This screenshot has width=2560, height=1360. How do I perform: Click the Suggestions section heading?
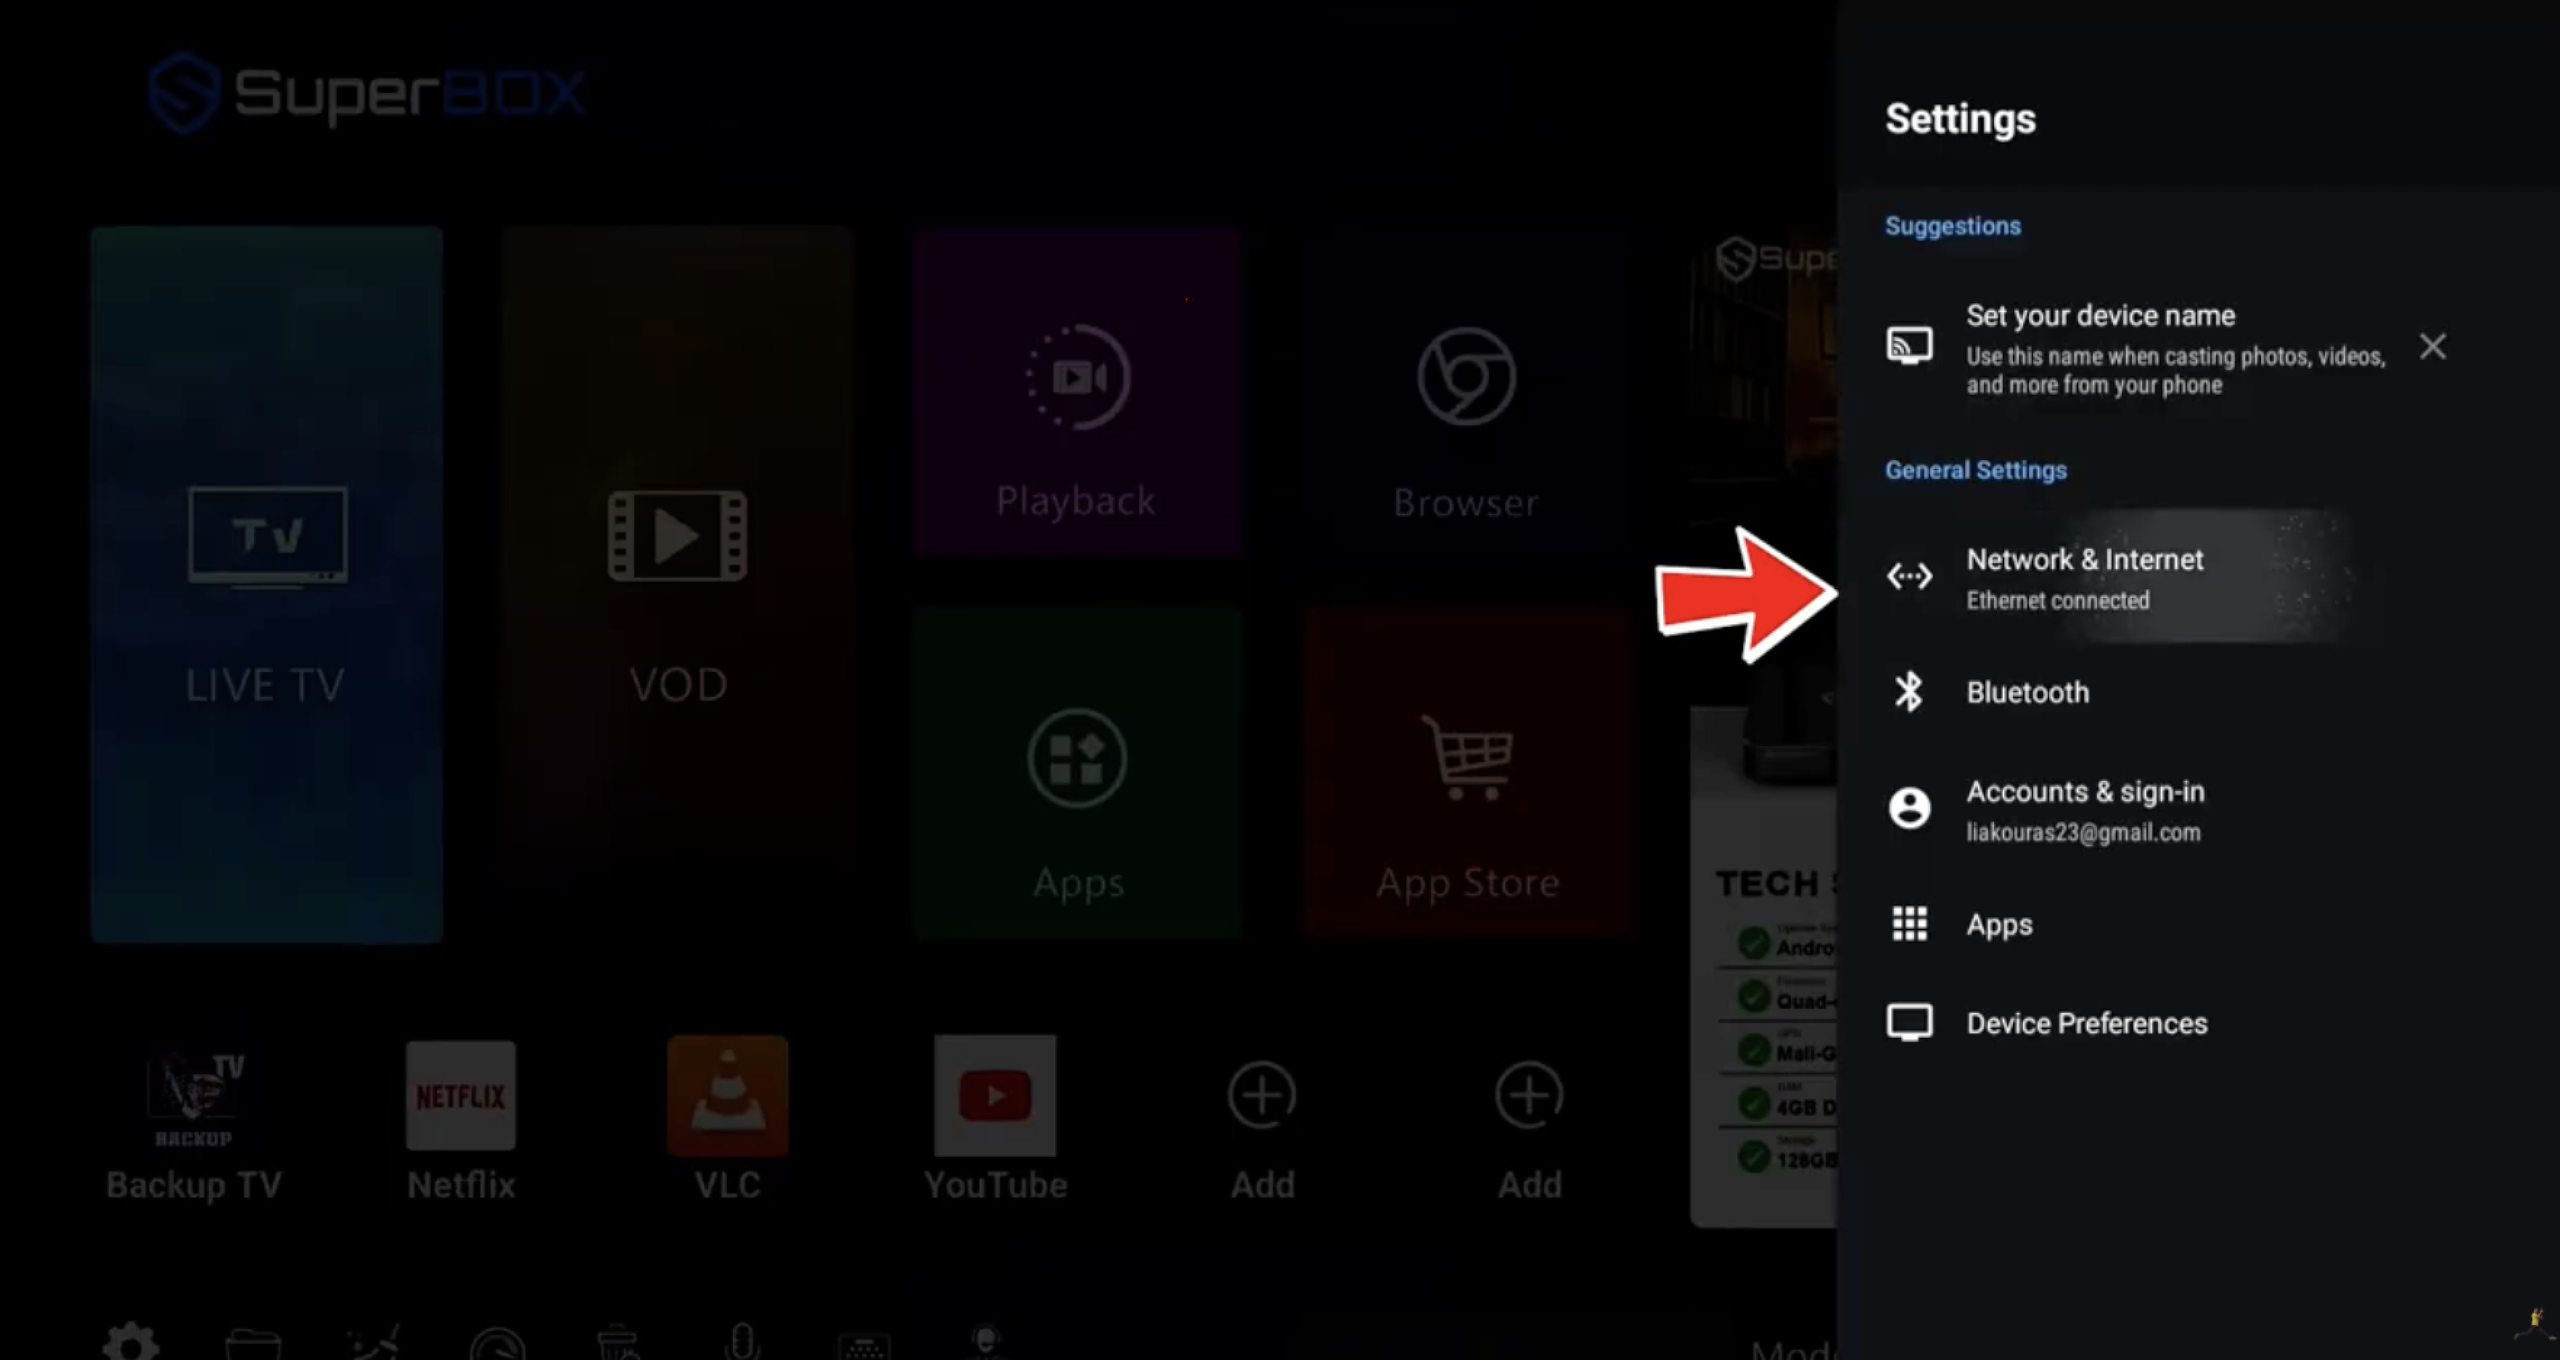pos(1952,226)
